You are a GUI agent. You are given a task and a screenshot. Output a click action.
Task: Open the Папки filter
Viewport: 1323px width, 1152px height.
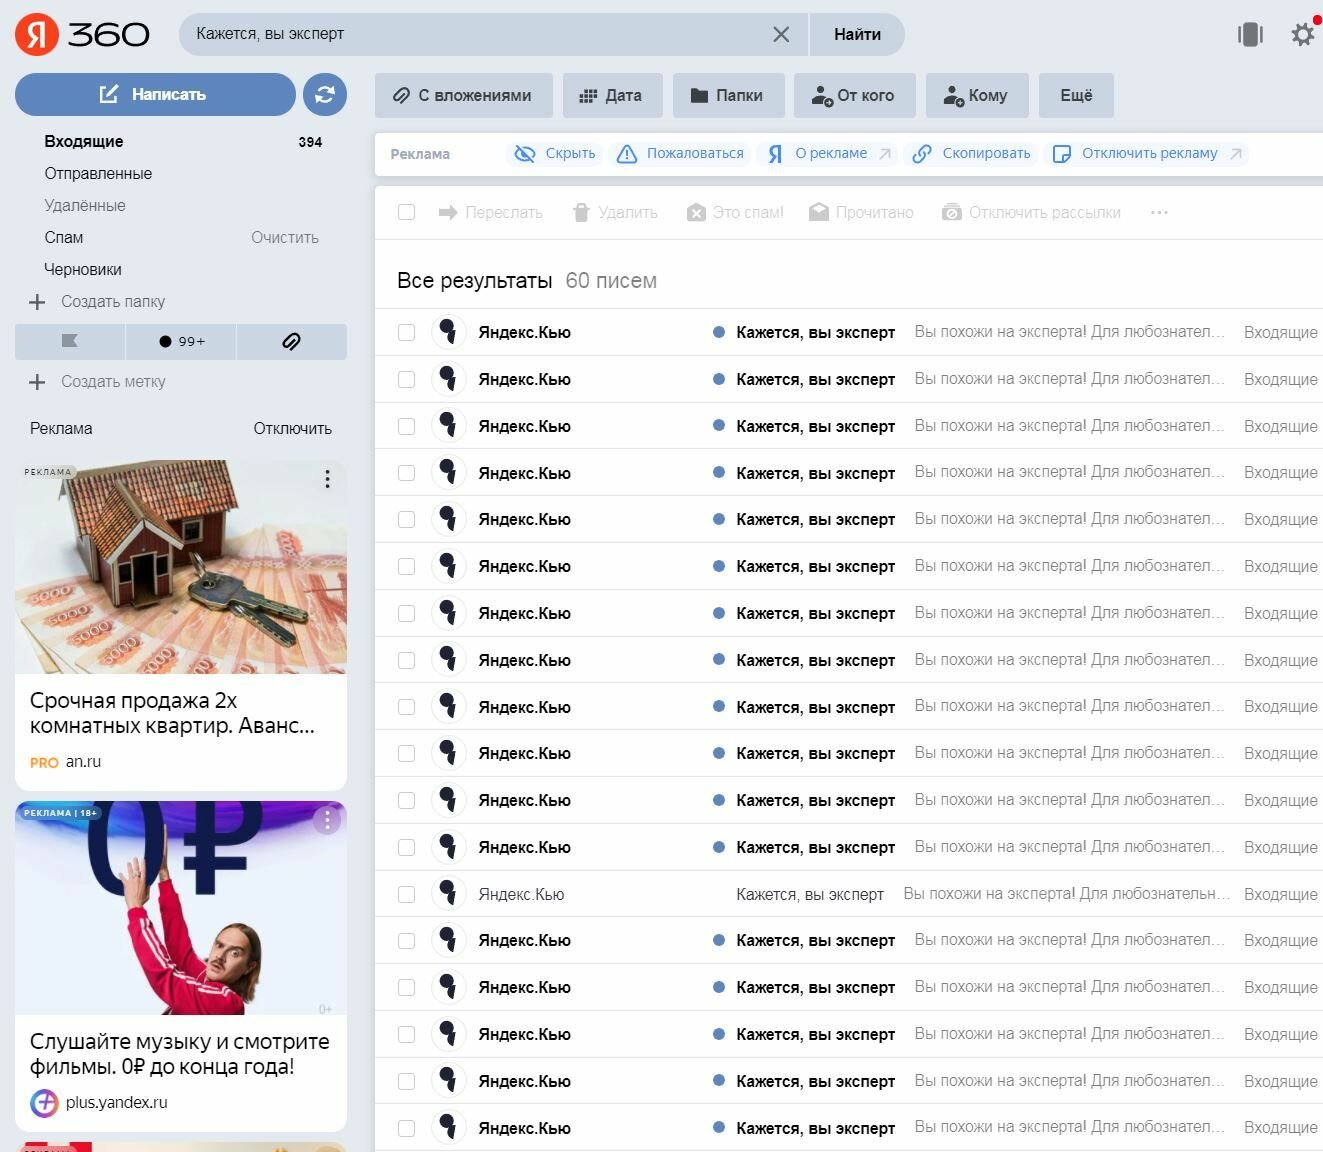[728, 96]
